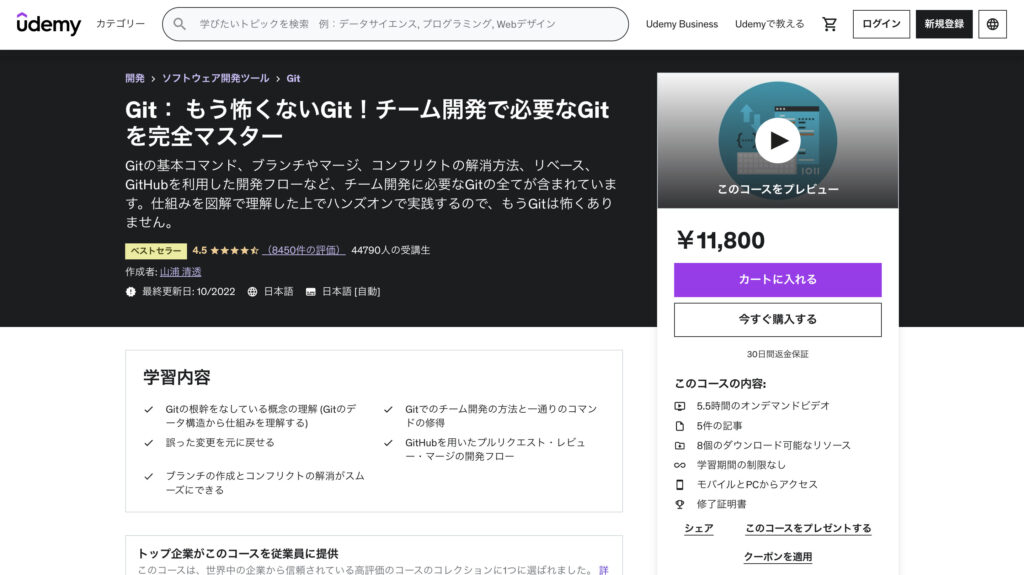Click the course title heading

(x=367, y=123)
